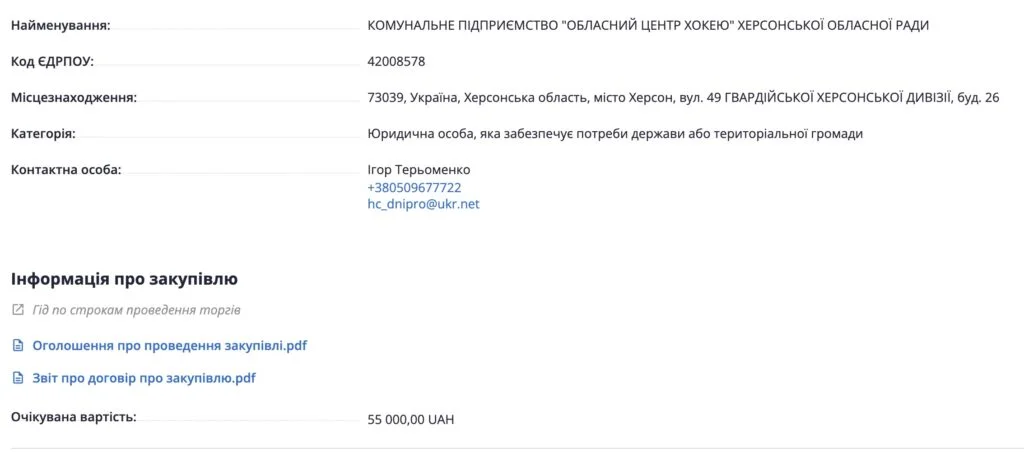The image size is (1024, 452).
Task: Open the Звіт про договір про закупівлю.pdf link
Action: 144,379
